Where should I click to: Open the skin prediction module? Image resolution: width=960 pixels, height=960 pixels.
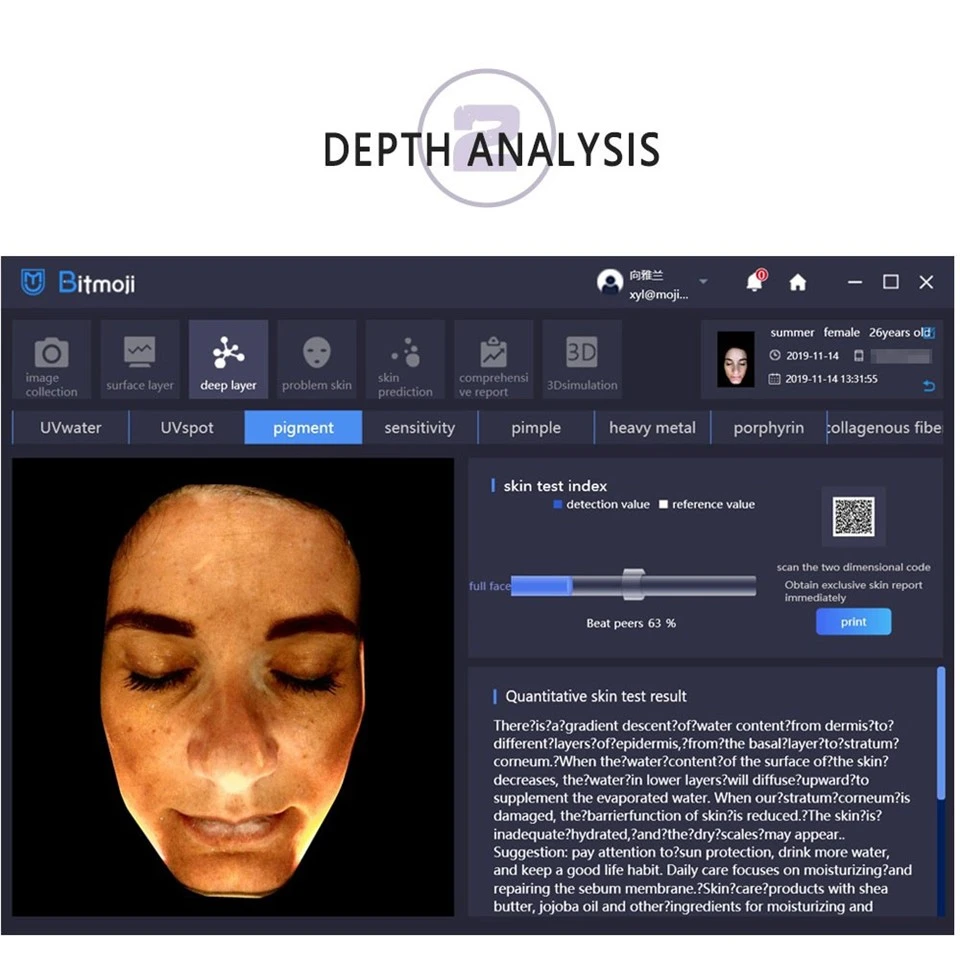click(x=405, y=359)
